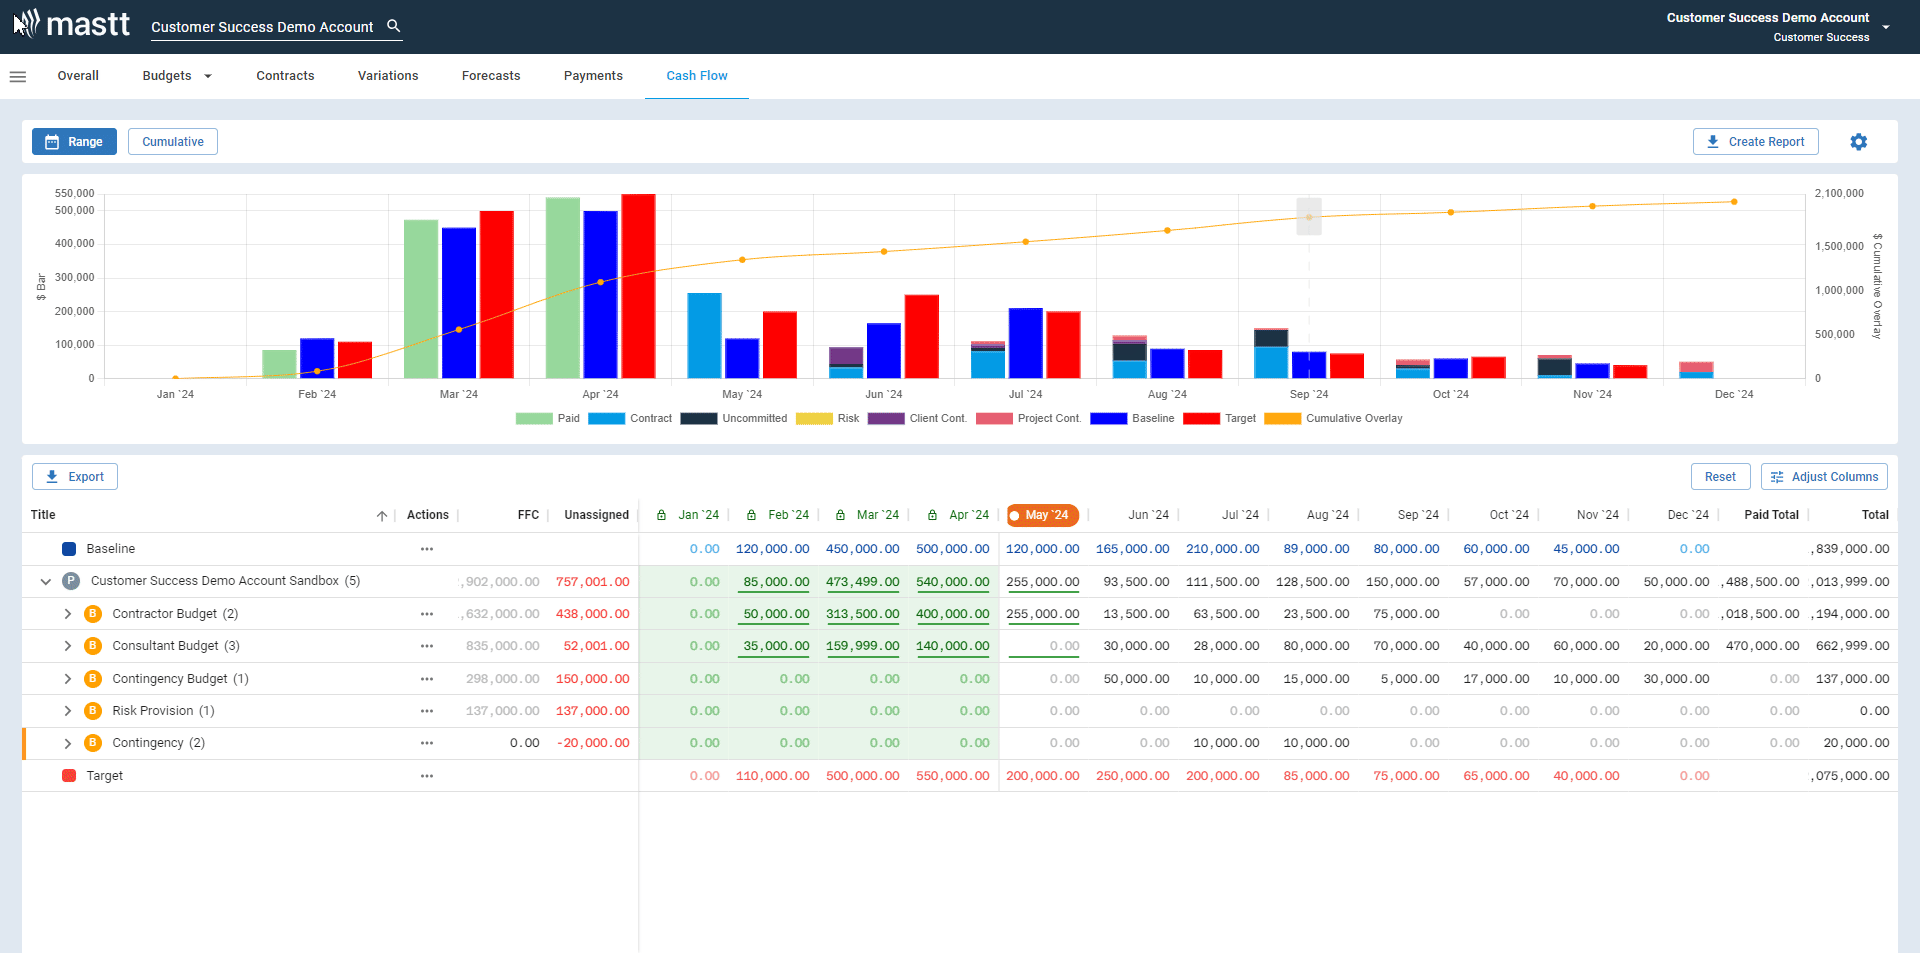
Task: Click the selected May '24 column header
Action: (x=1042, y=514)
